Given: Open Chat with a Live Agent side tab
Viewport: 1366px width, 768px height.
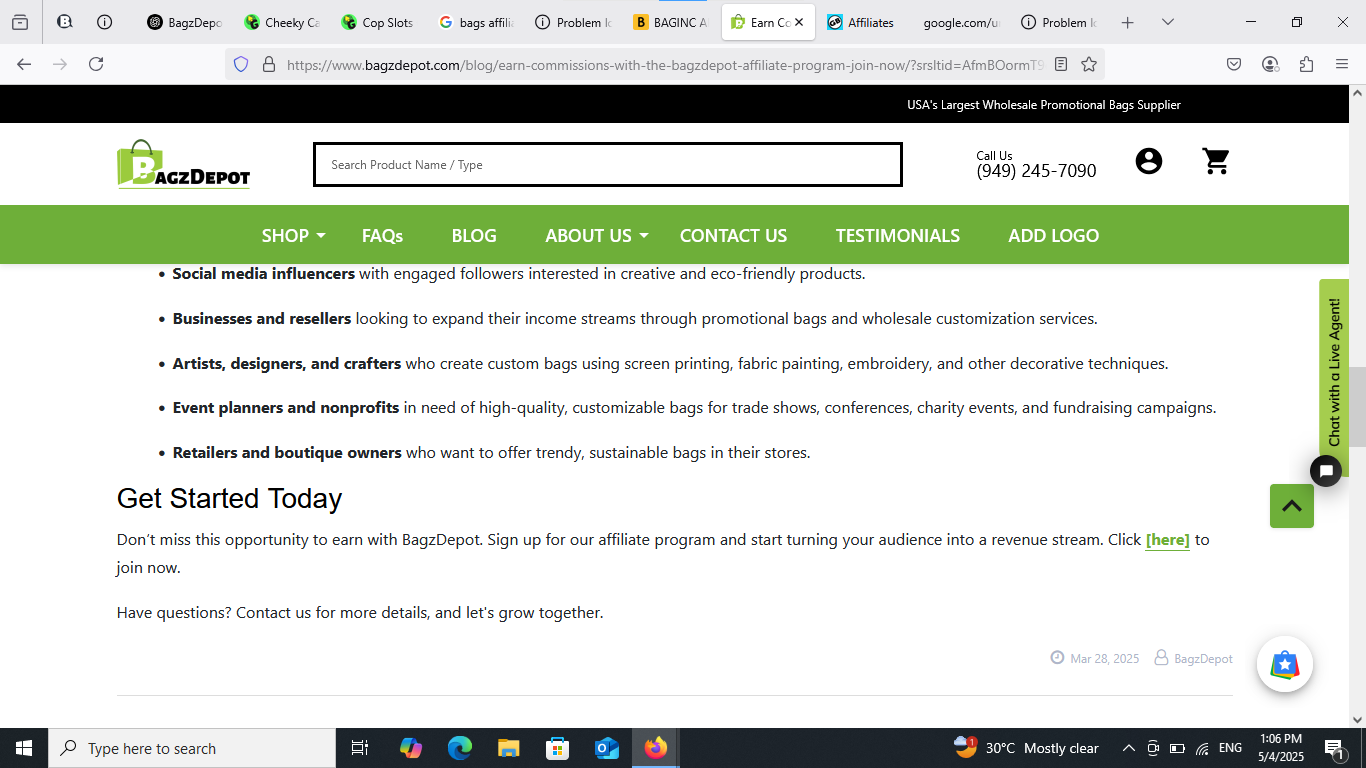Looking at the screenshot, I should pyautogui.click(x=1334, y=371).
